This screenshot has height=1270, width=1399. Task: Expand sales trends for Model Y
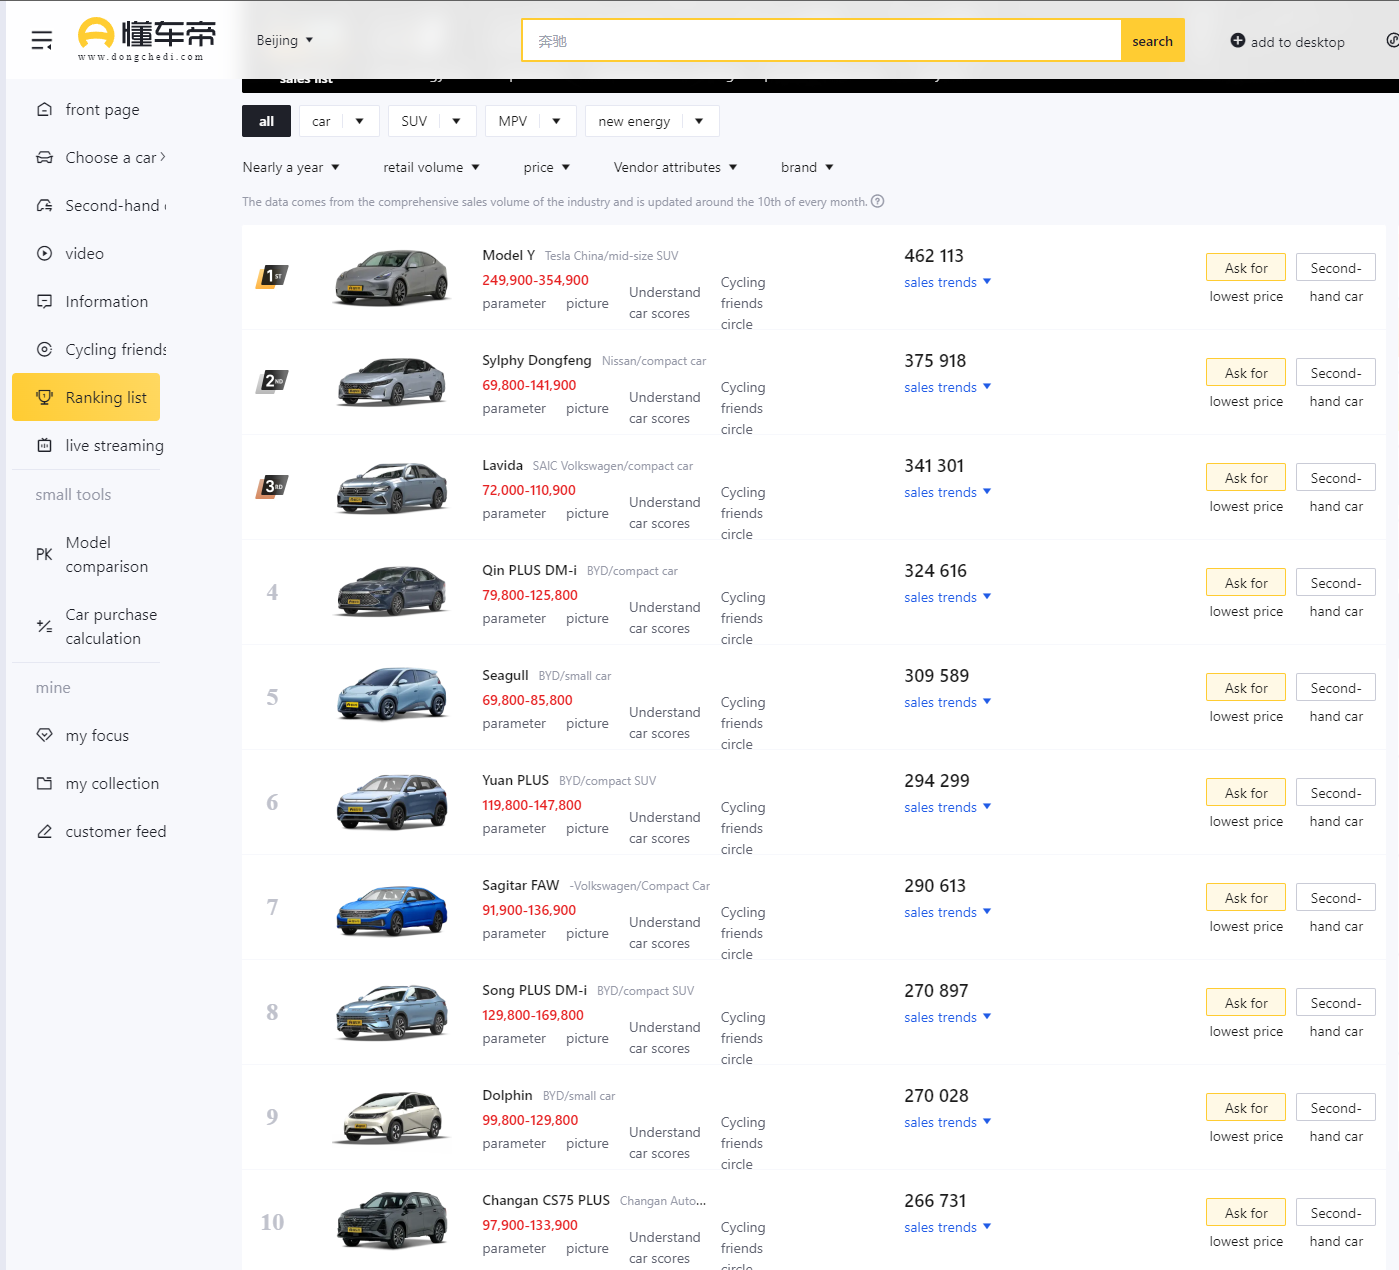[948, 282]
